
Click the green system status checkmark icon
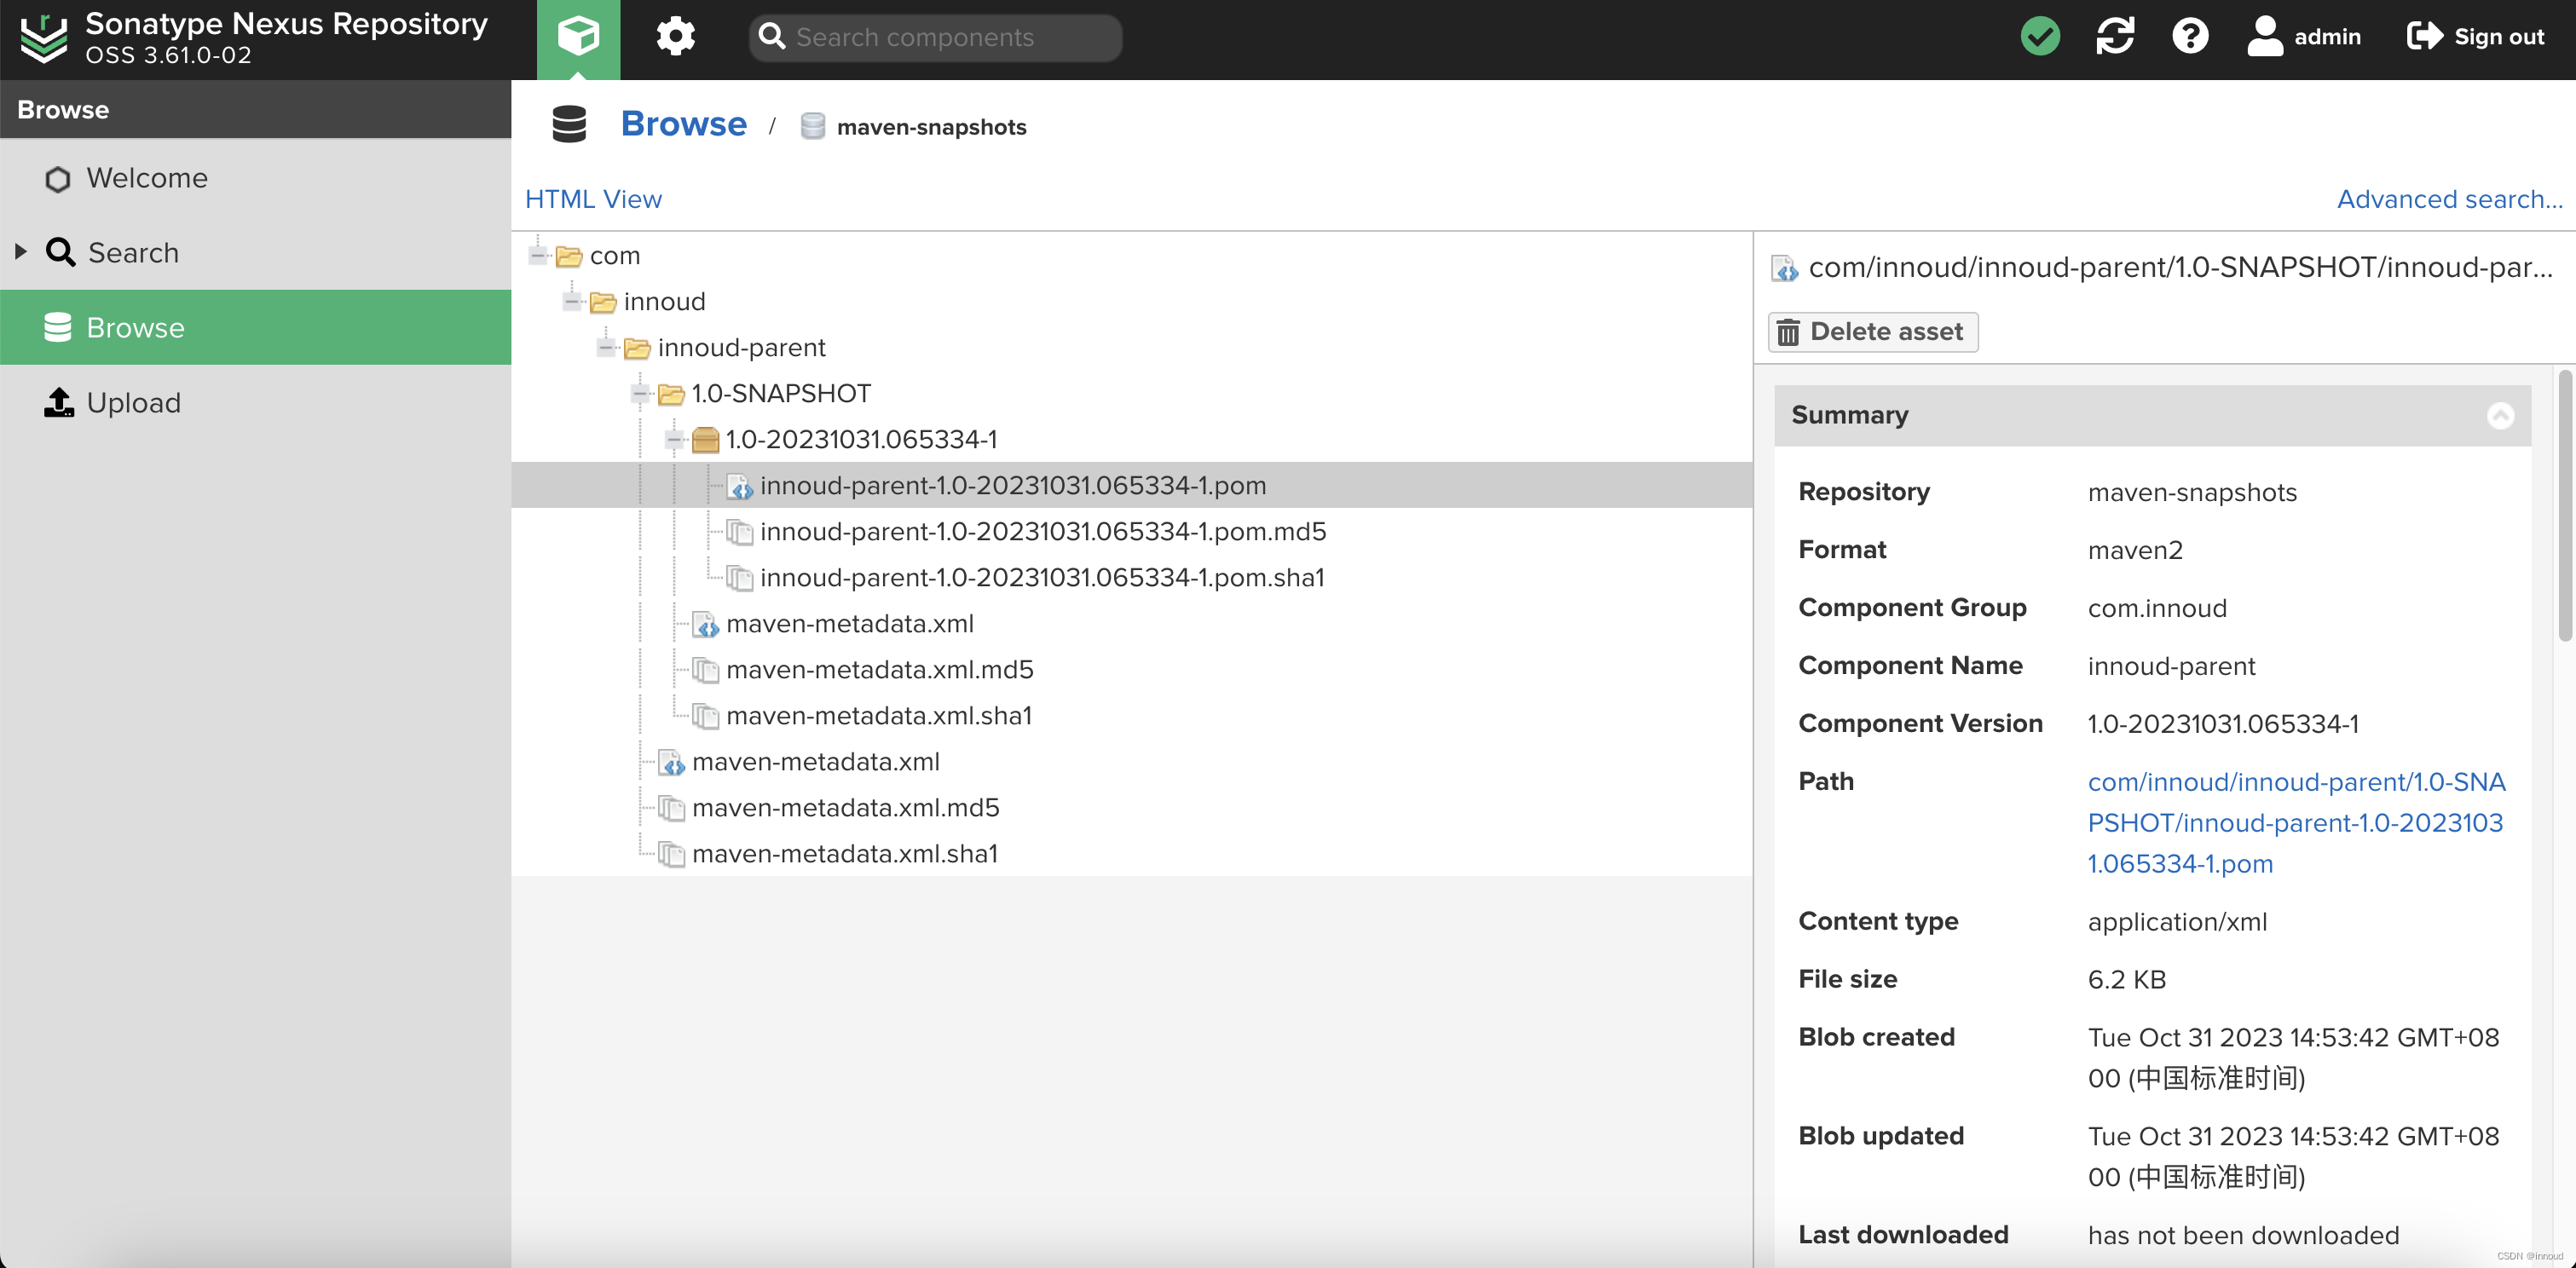[x=2041, y=36]
